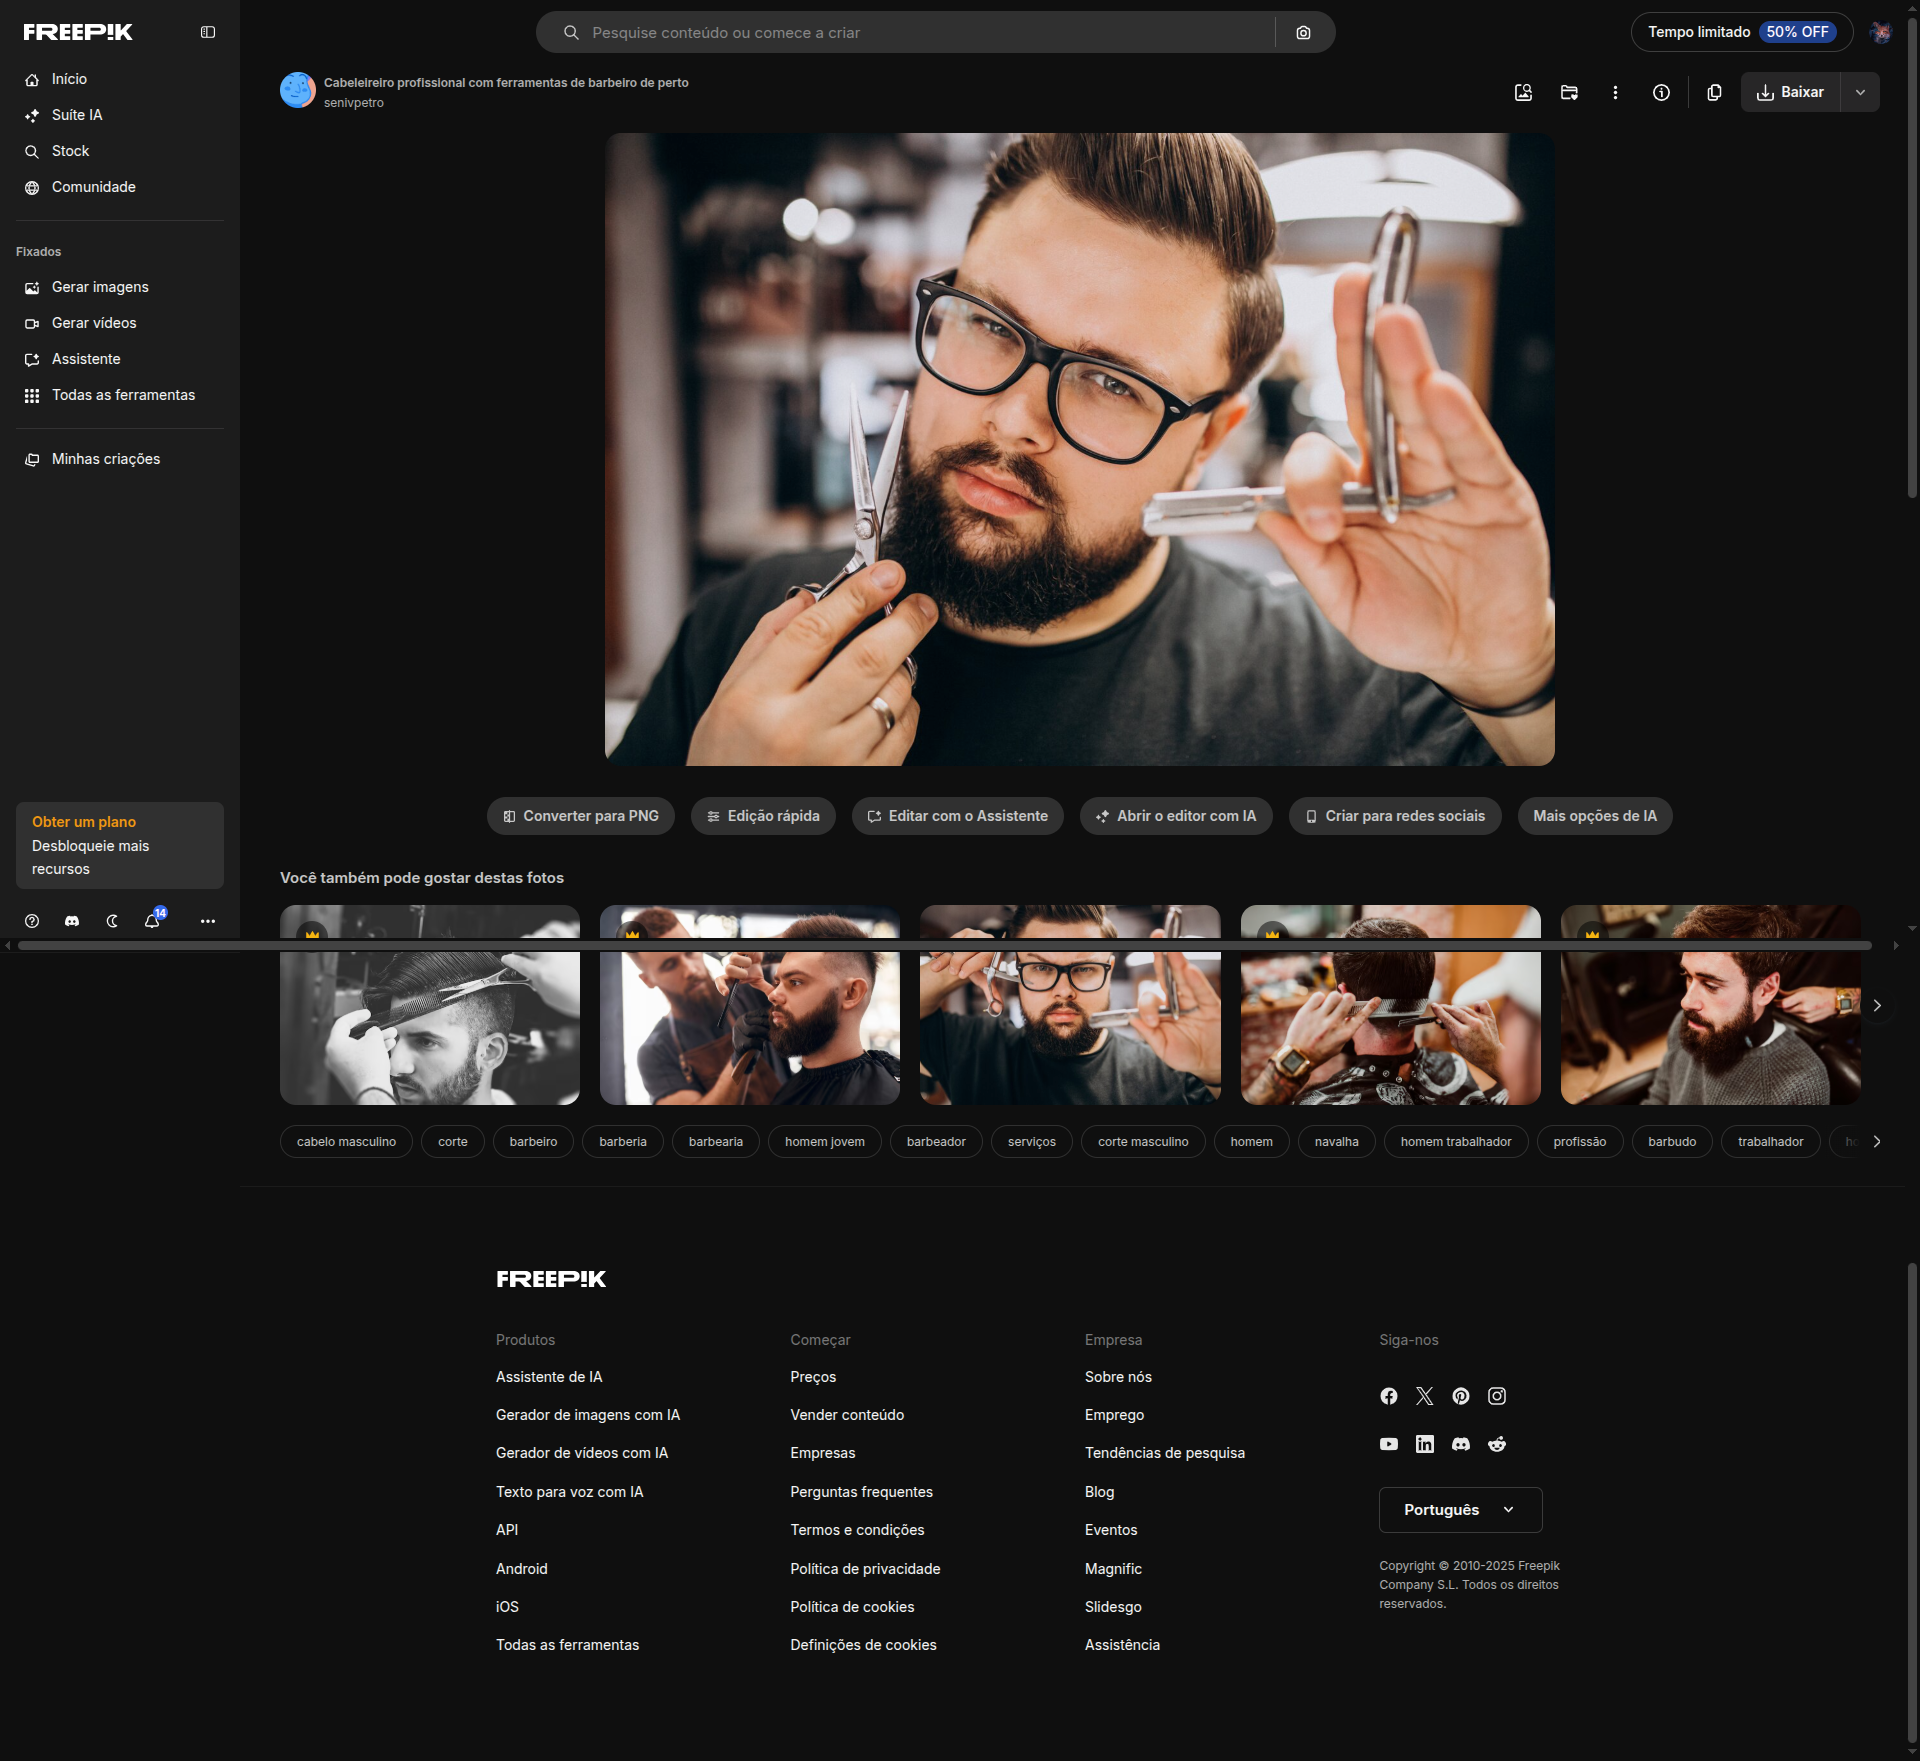Open the notifications bell icon
Screen dimensions: 1920x1761
(152, 921)
